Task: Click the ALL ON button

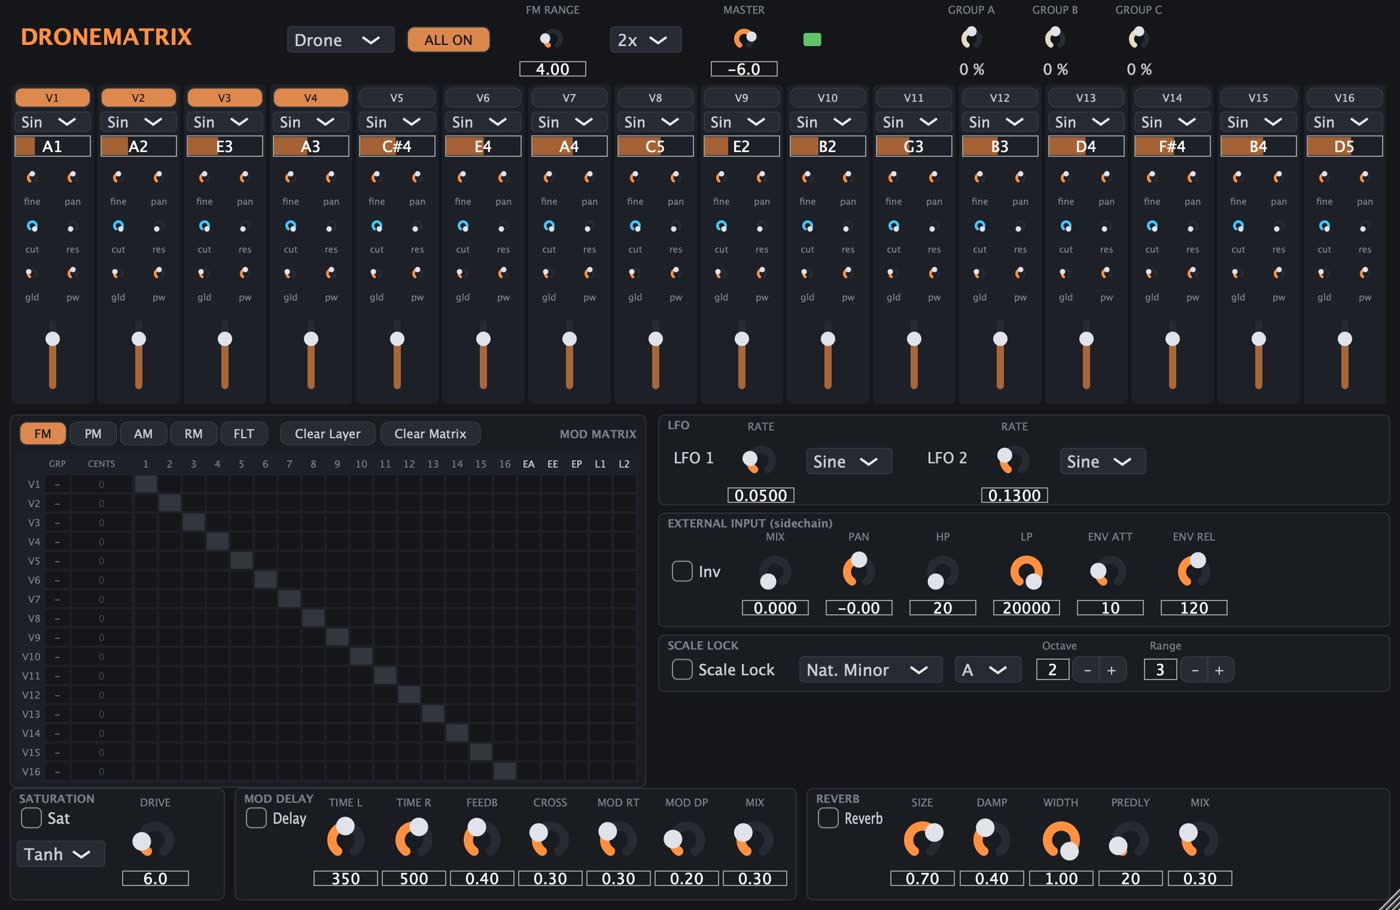Action: point(448,40)
